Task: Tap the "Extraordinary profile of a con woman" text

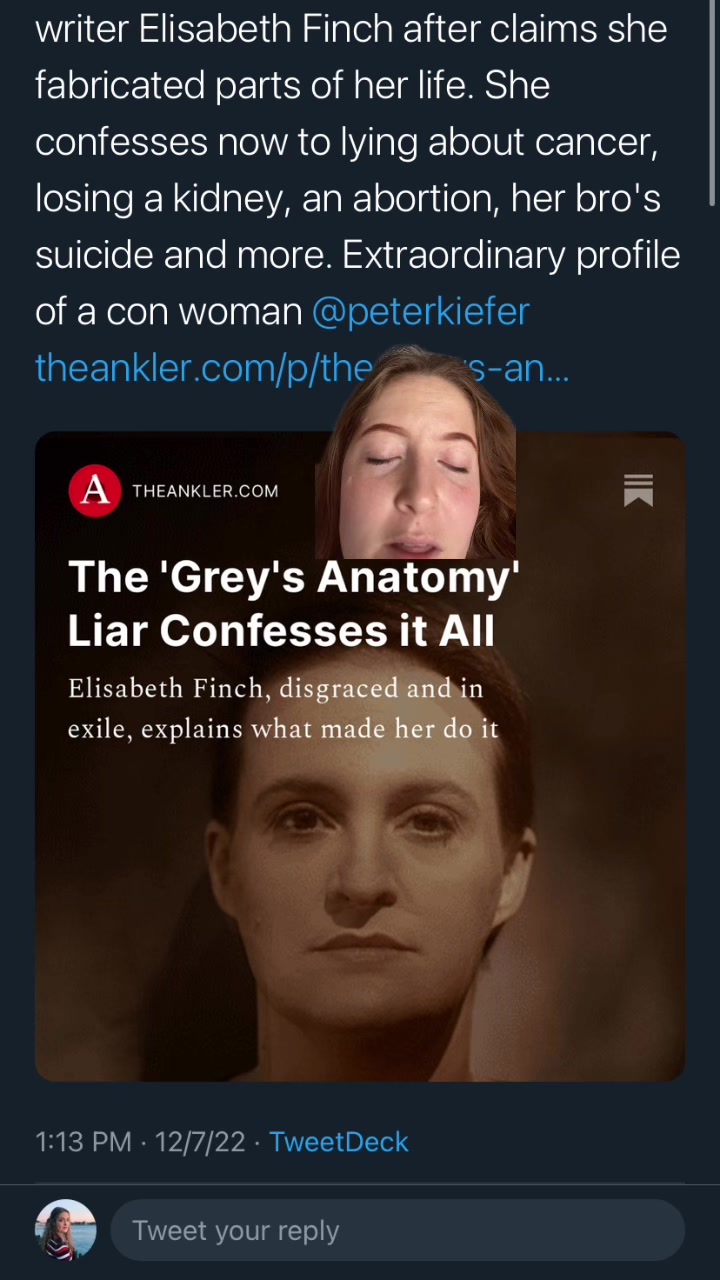Action: click(x=510, y=256)
